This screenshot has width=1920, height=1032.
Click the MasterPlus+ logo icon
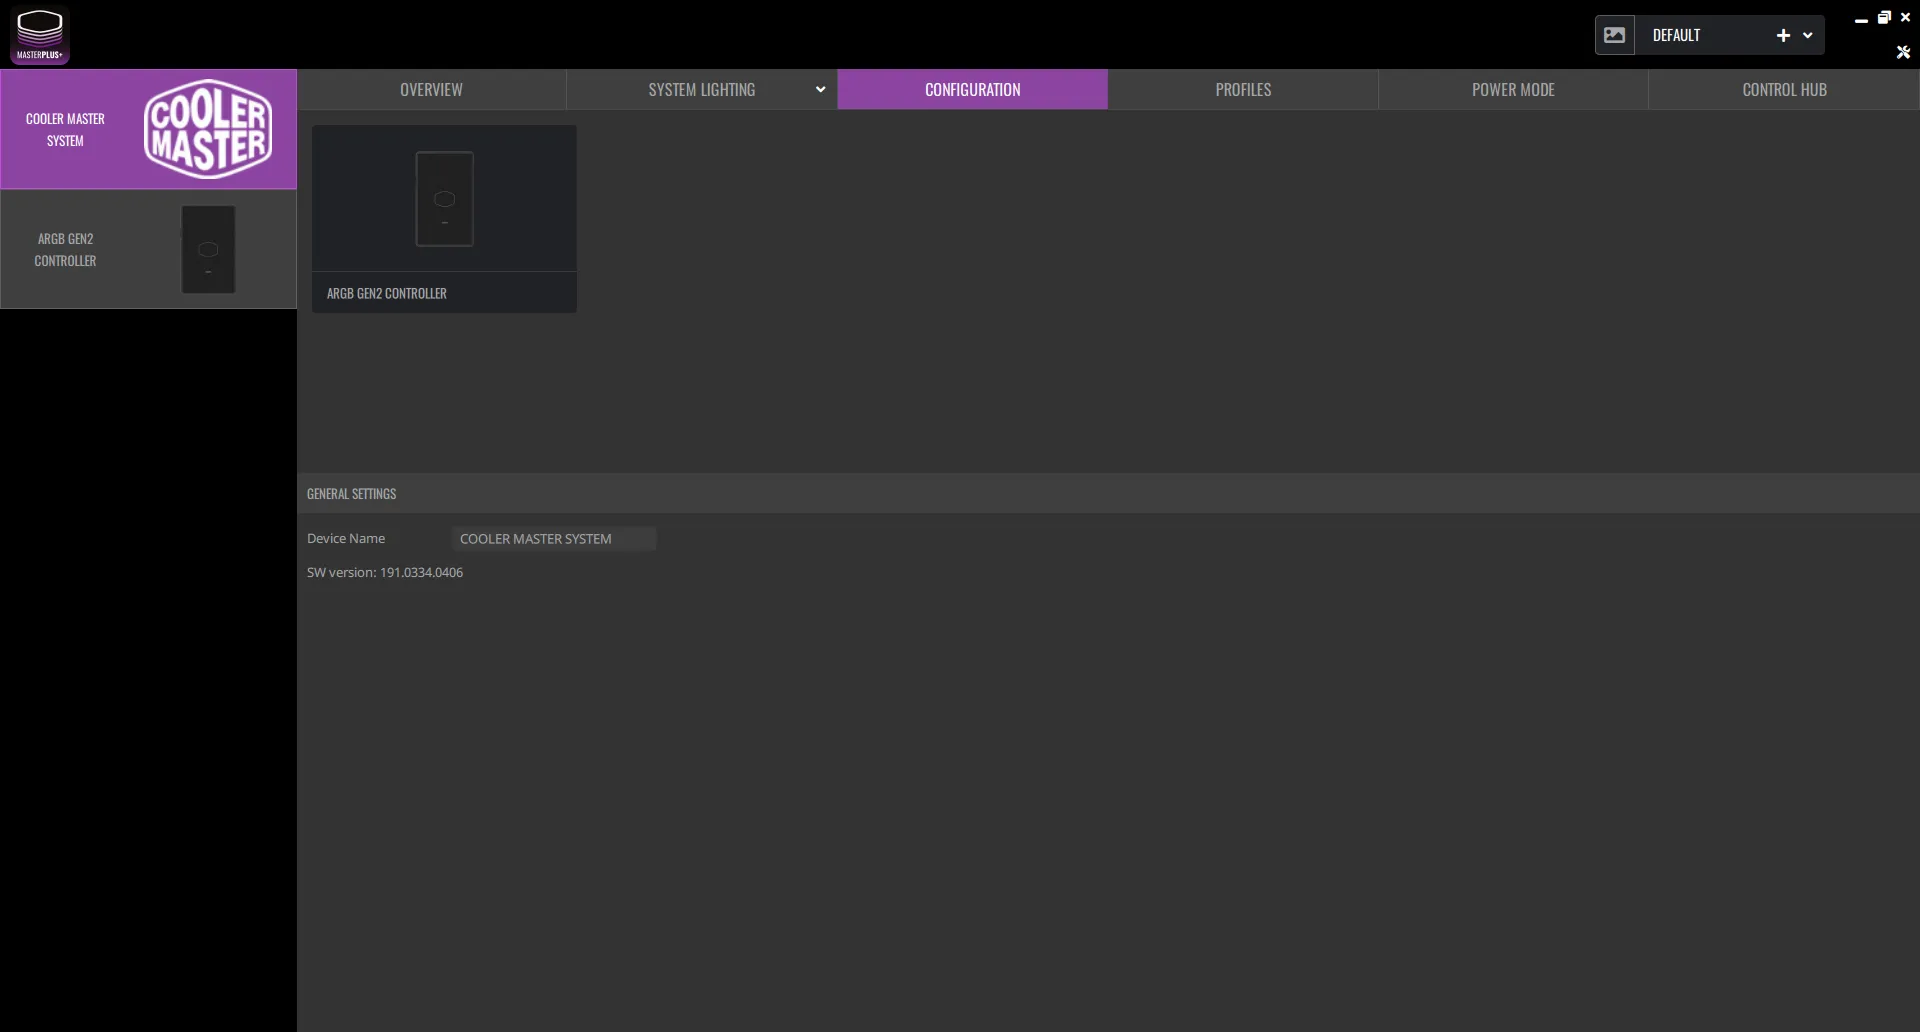(x=40, y=35)
